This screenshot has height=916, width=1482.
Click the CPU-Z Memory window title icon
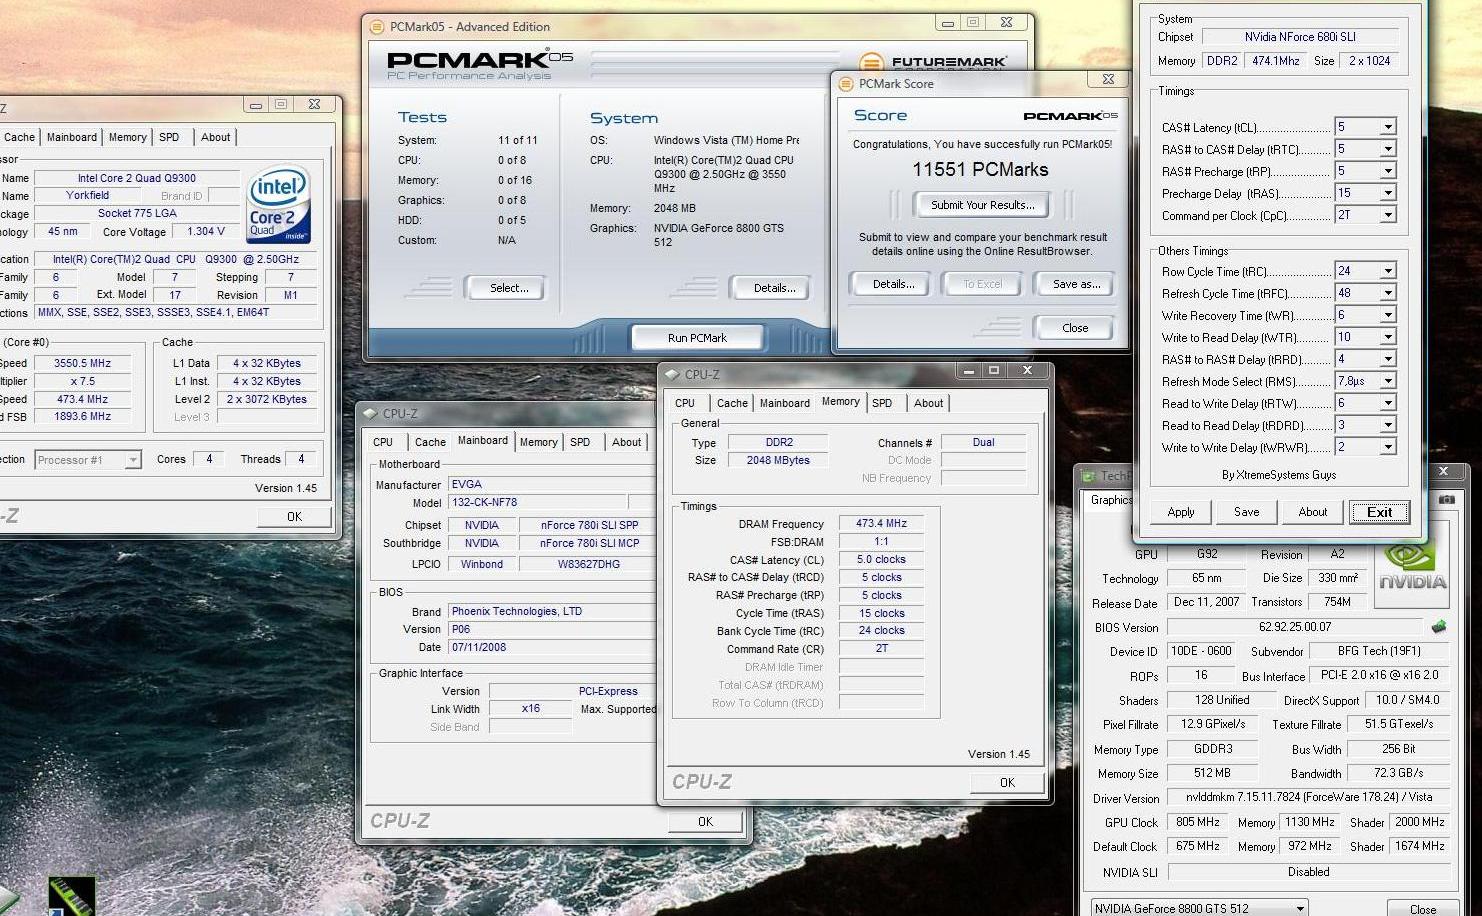(671, 374)
